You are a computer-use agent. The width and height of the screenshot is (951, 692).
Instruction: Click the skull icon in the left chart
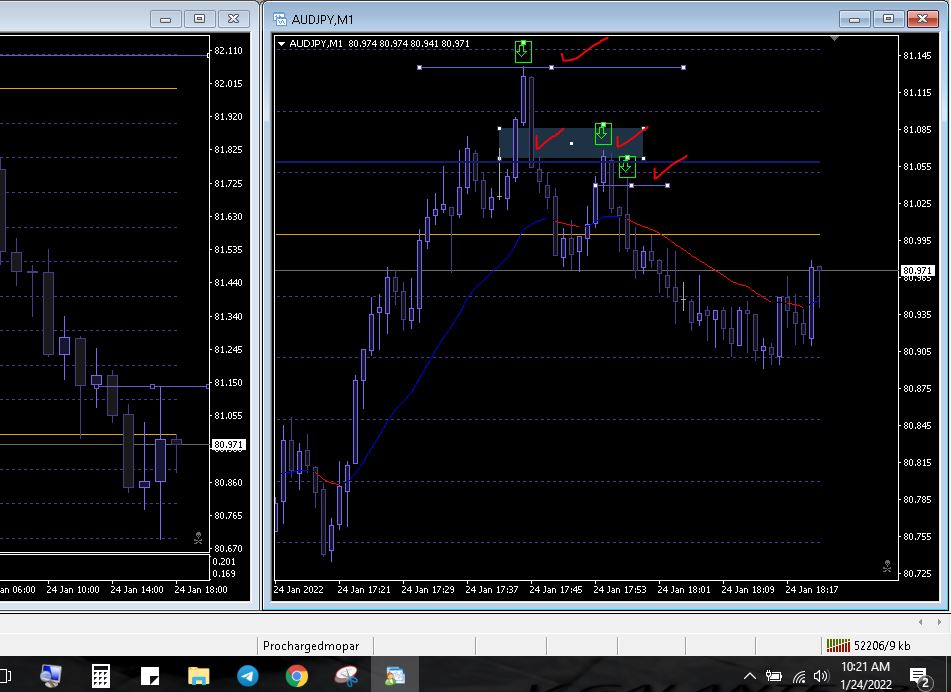point(197,538)
